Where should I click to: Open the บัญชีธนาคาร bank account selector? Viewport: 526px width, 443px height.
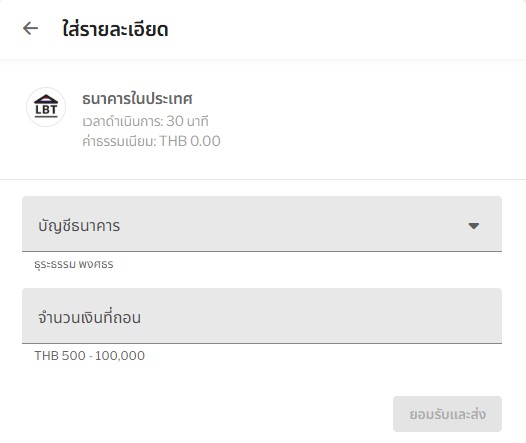(x=262, y=224)
